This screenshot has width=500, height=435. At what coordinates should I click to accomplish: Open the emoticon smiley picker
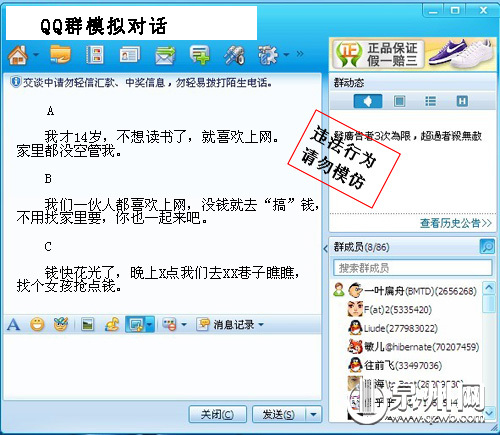click(37, 324)
